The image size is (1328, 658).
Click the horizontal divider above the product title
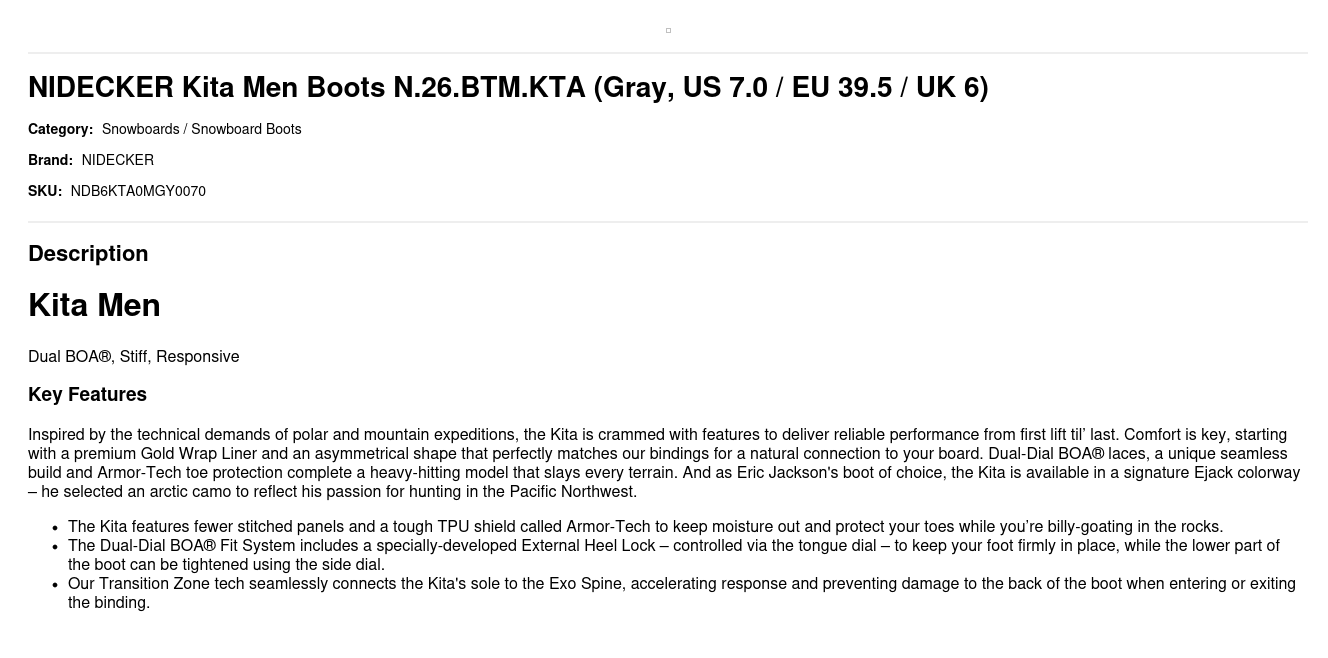[x=668, y=53]
